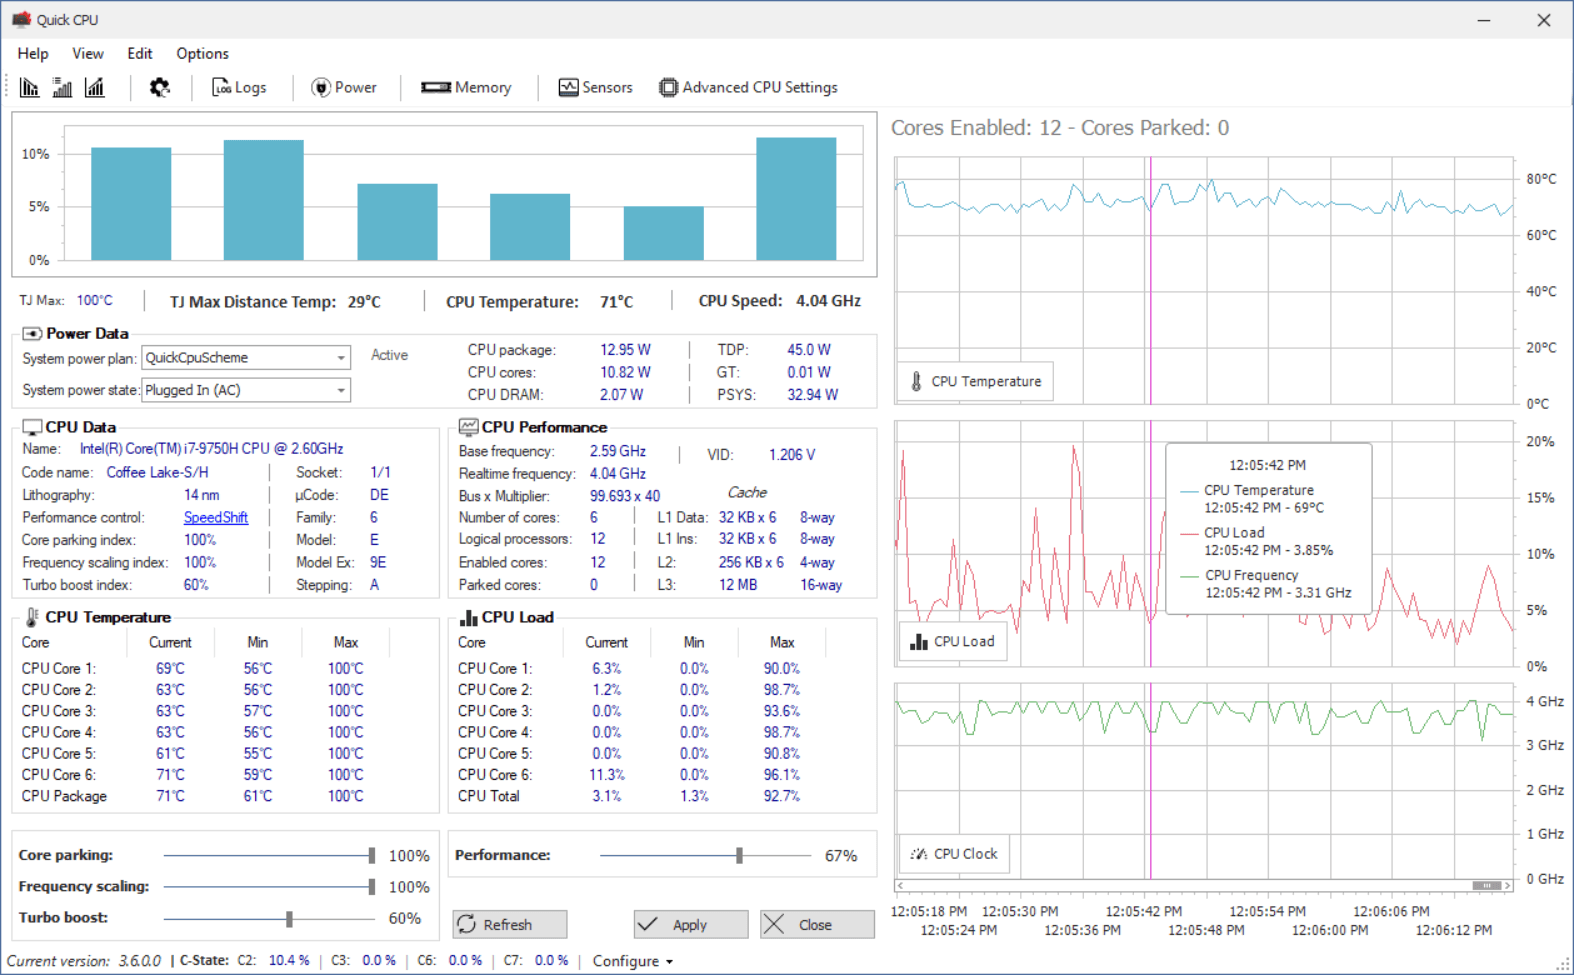This screenshot has height=975, width=1574.
Task: Show the Memory panel from toolbar
Action: click(466, 88)
